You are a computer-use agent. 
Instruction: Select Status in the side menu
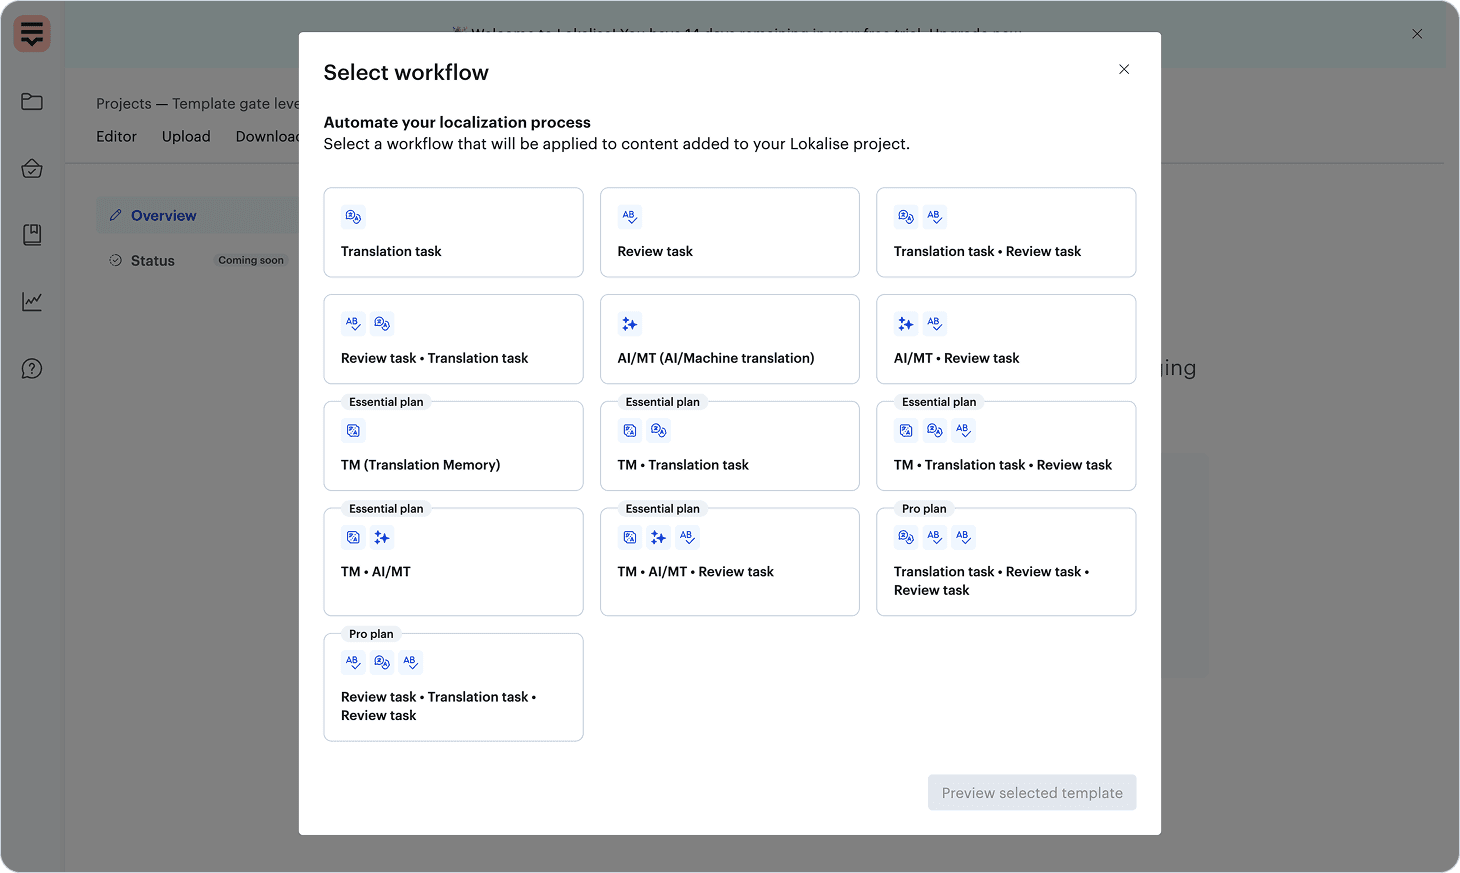[152, 261]
